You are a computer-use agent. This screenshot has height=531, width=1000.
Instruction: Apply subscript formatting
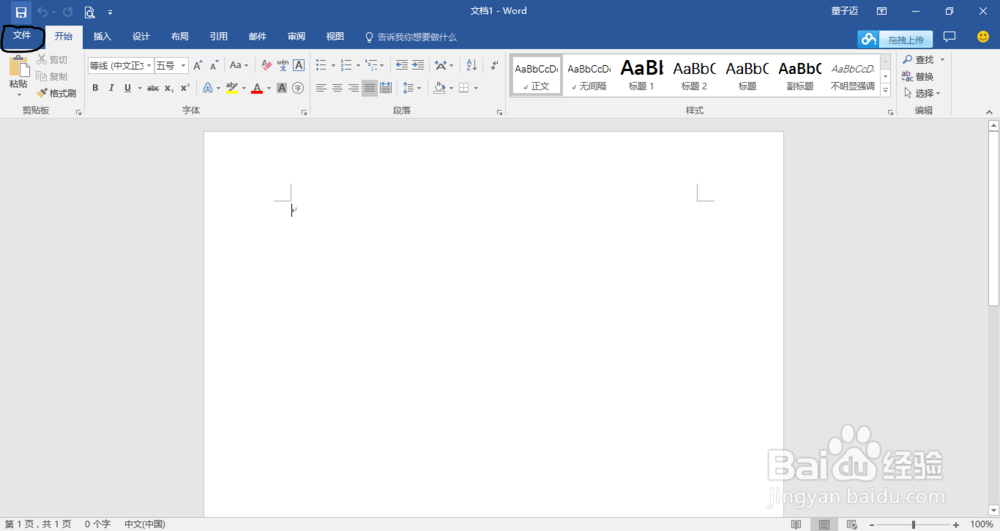point(168,88)
